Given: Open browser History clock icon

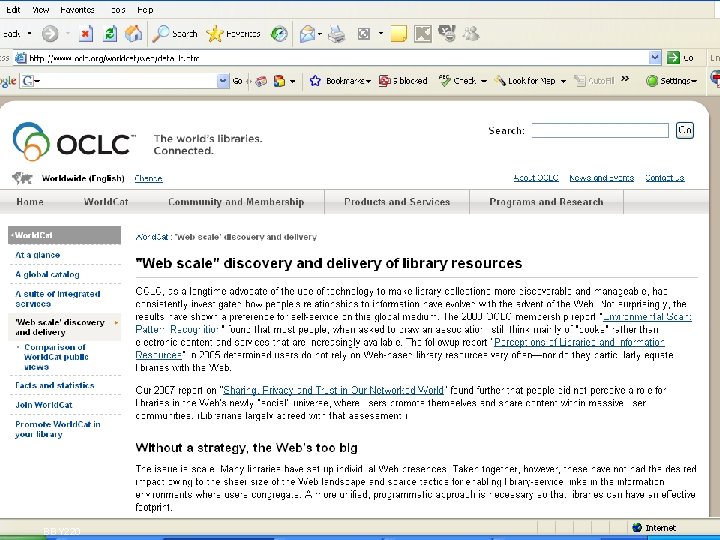Looking at the screenshot, I should tap(279, 34).
